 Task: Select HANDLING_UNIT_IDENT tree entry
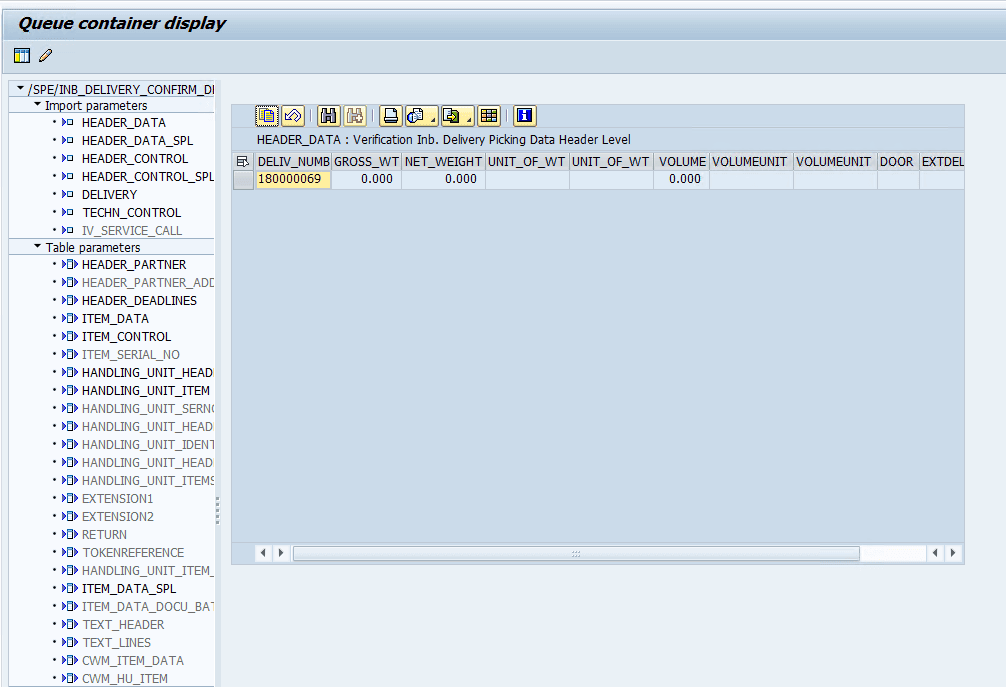coord(148,444)
